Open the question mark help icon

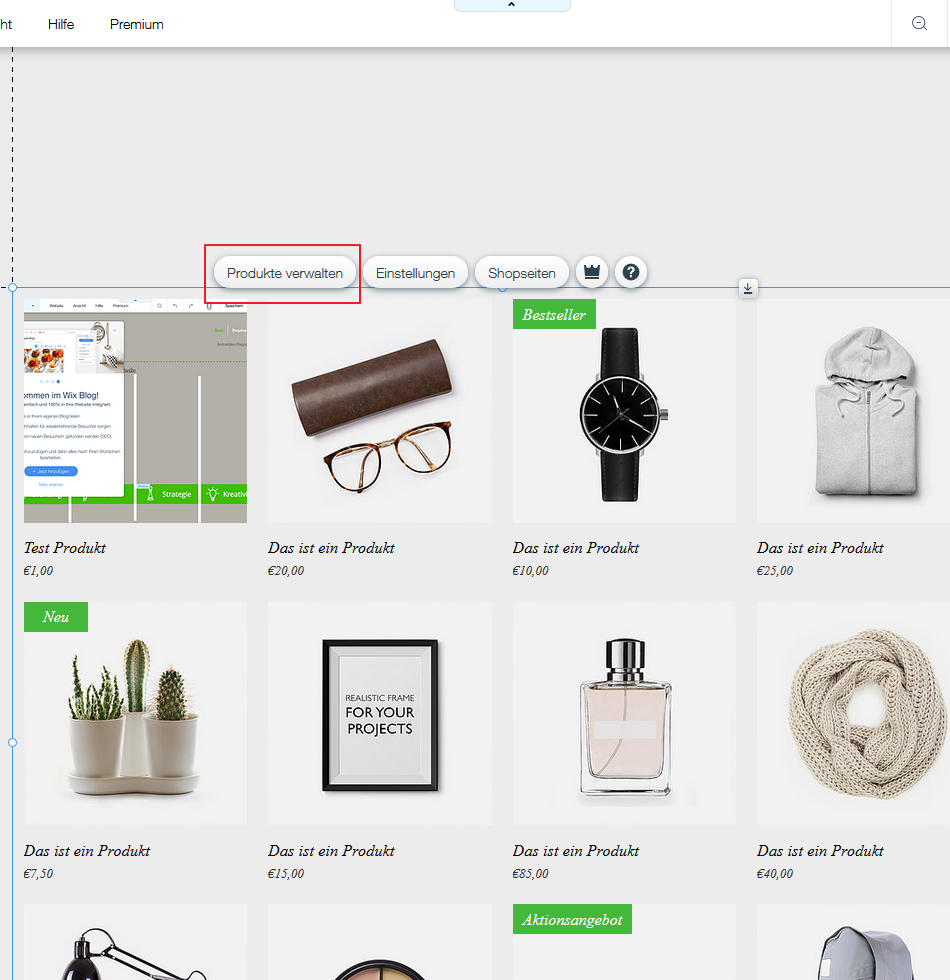point(631,272)
